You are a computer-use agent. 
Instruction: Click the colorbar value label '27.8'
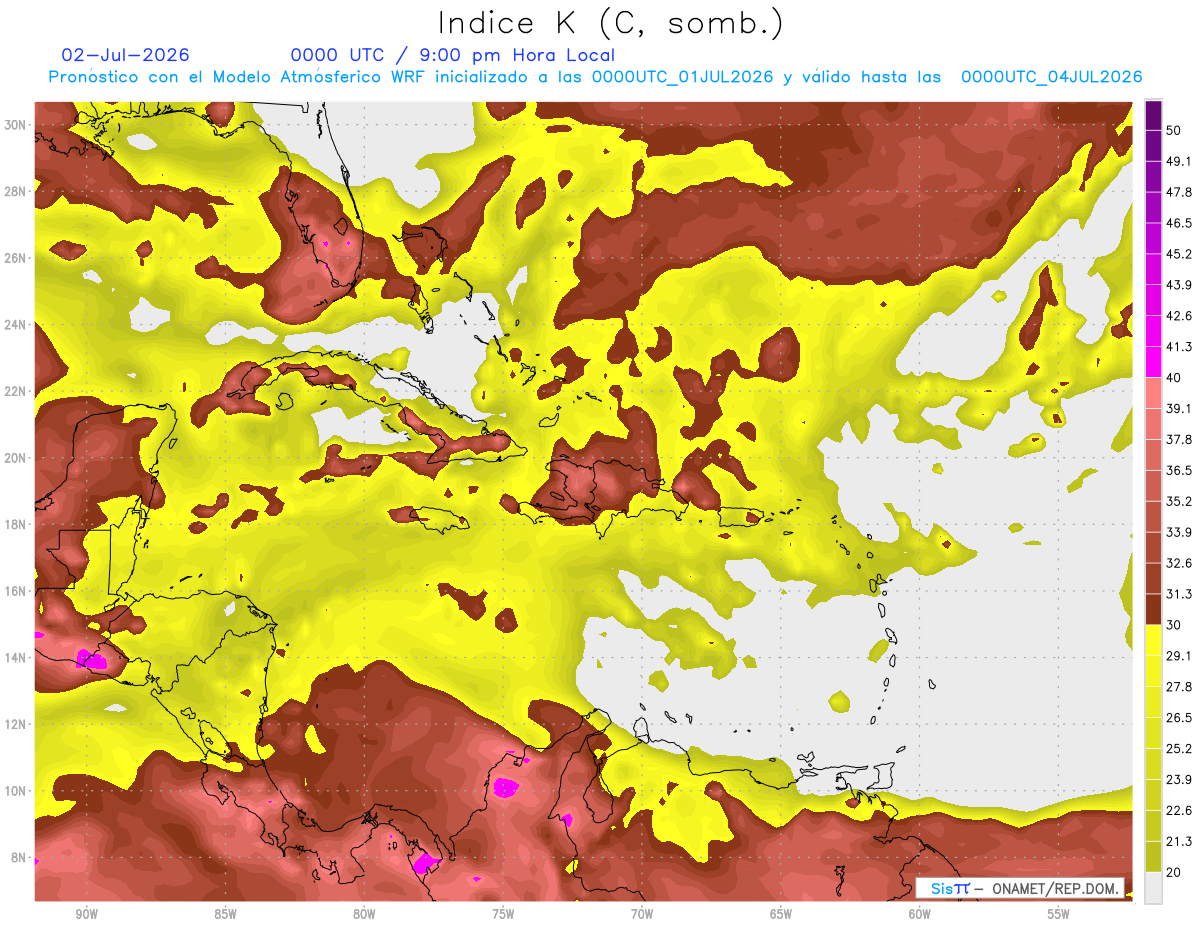click(1179, 686)
